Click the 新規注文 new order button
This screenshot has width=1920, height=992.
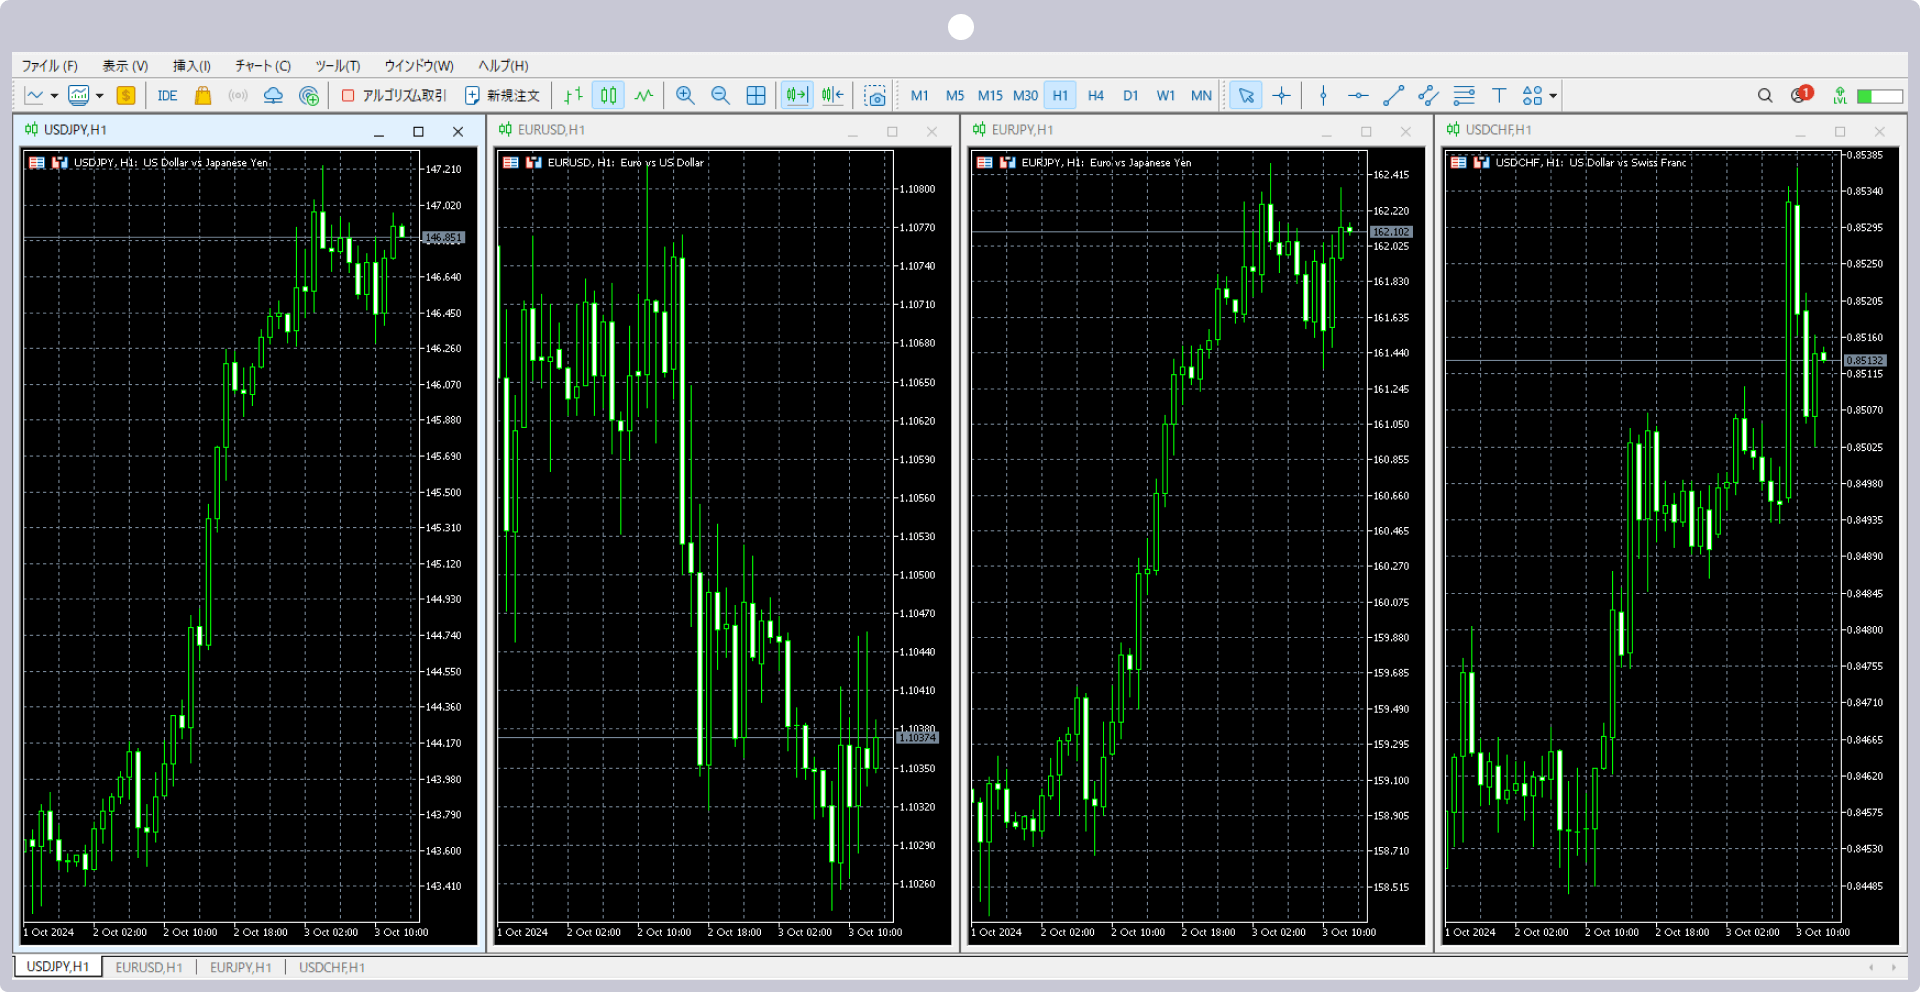[x=503, y=96]
